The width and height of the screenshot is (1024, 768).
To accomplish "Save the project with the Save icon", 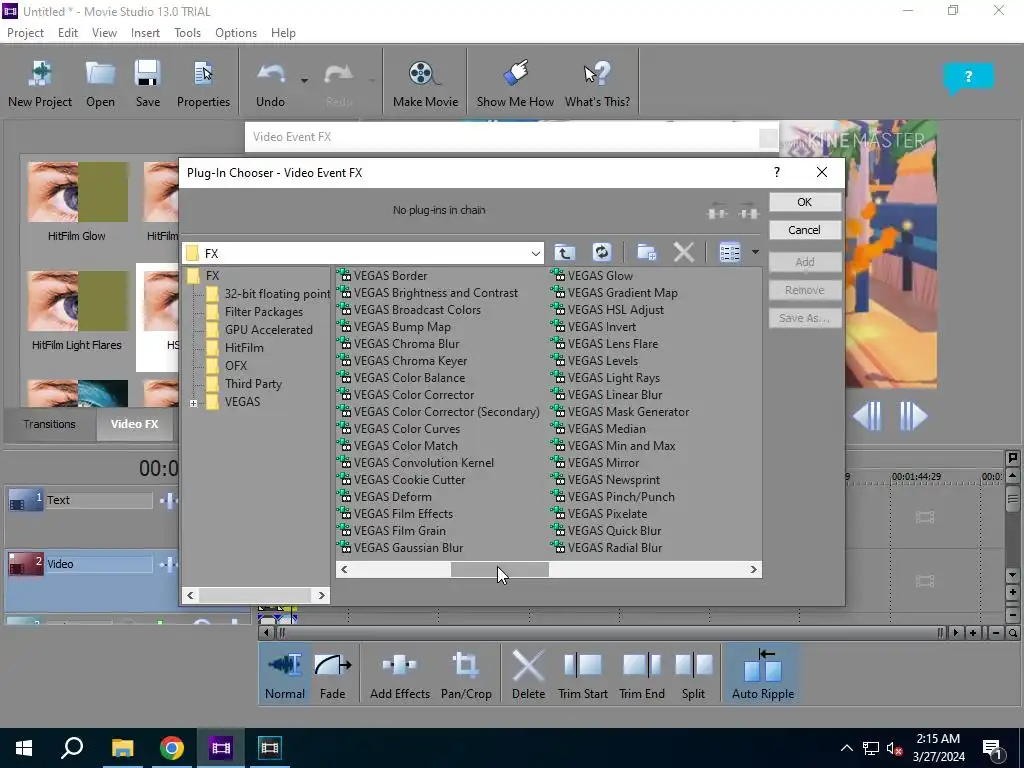I will pyautogui.click(x=148, y=84).
